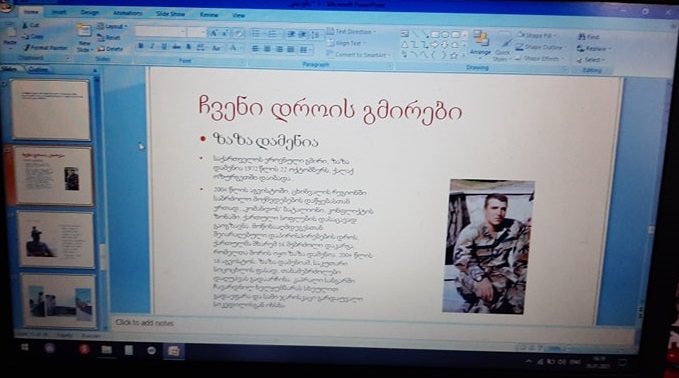
Task: Select the third slide thumbnail with statue
Action: 56,239
